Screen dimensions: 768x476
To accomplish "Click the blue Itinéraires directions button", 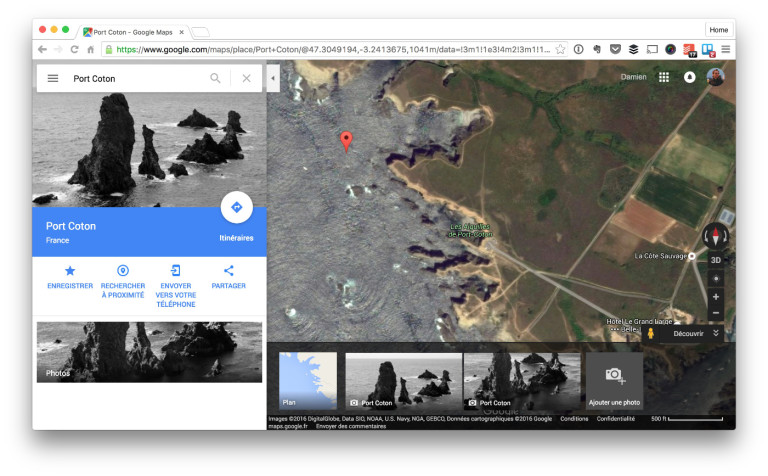I will tap(236, 208).
